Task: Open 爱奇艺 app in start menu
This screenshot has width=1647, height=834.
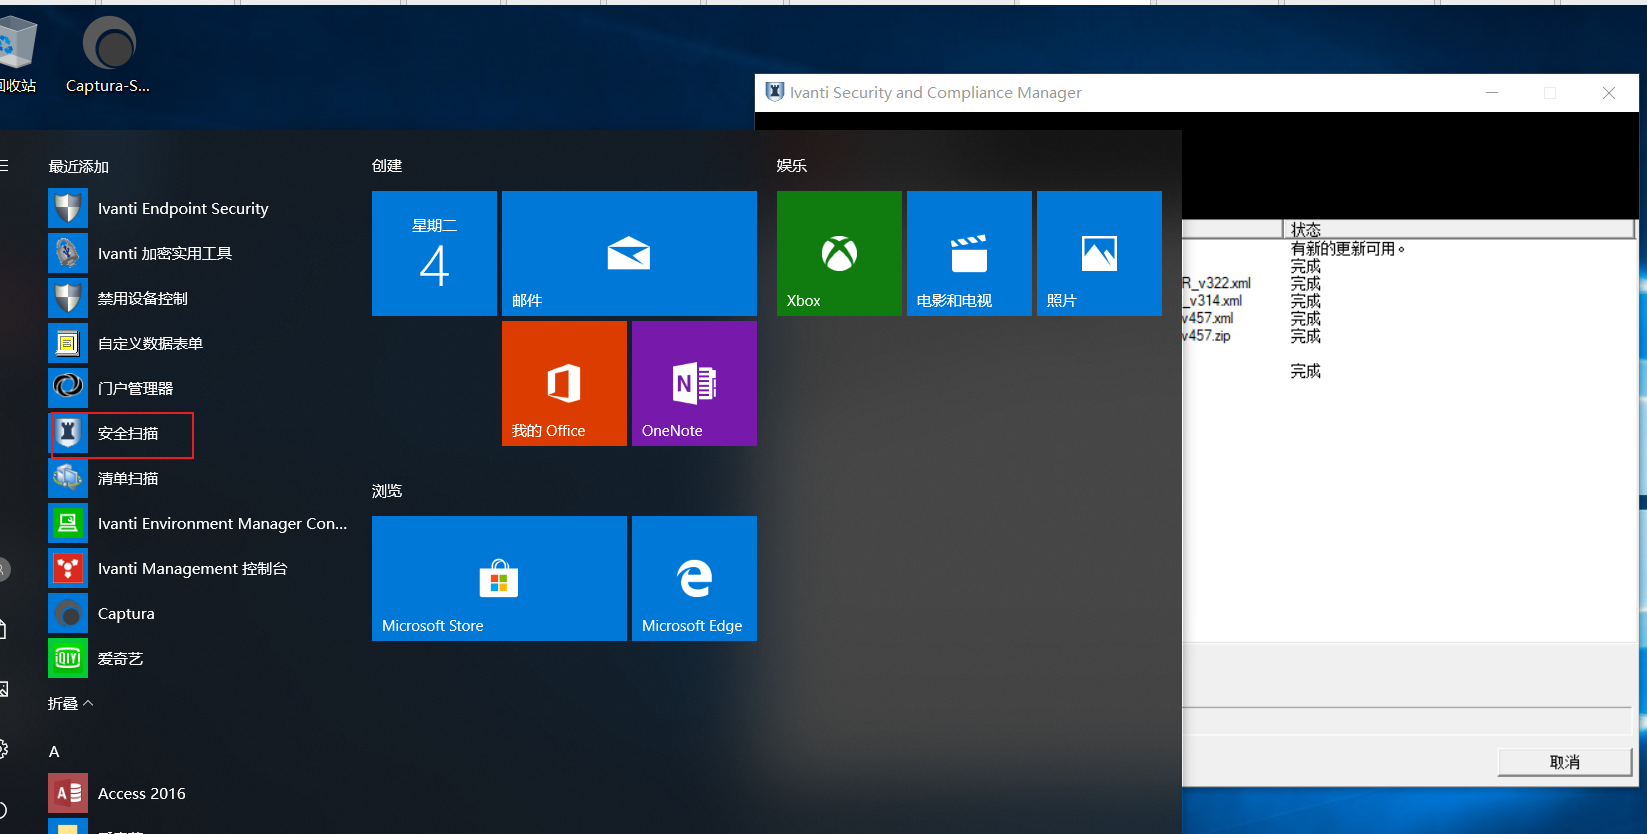Action: 120,659
